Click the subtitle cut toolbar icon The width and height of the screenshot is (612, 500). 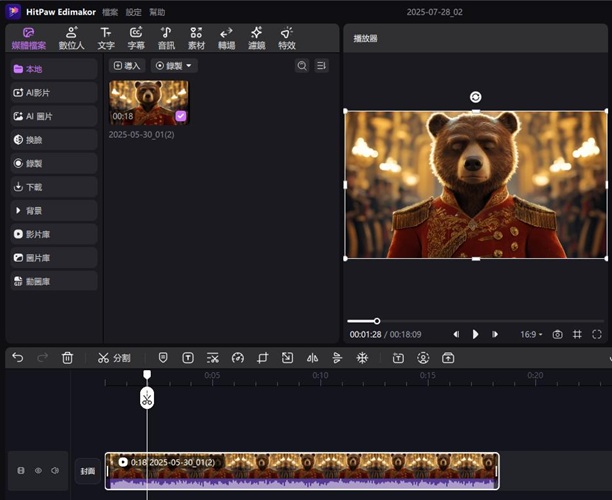coord(213,358)
